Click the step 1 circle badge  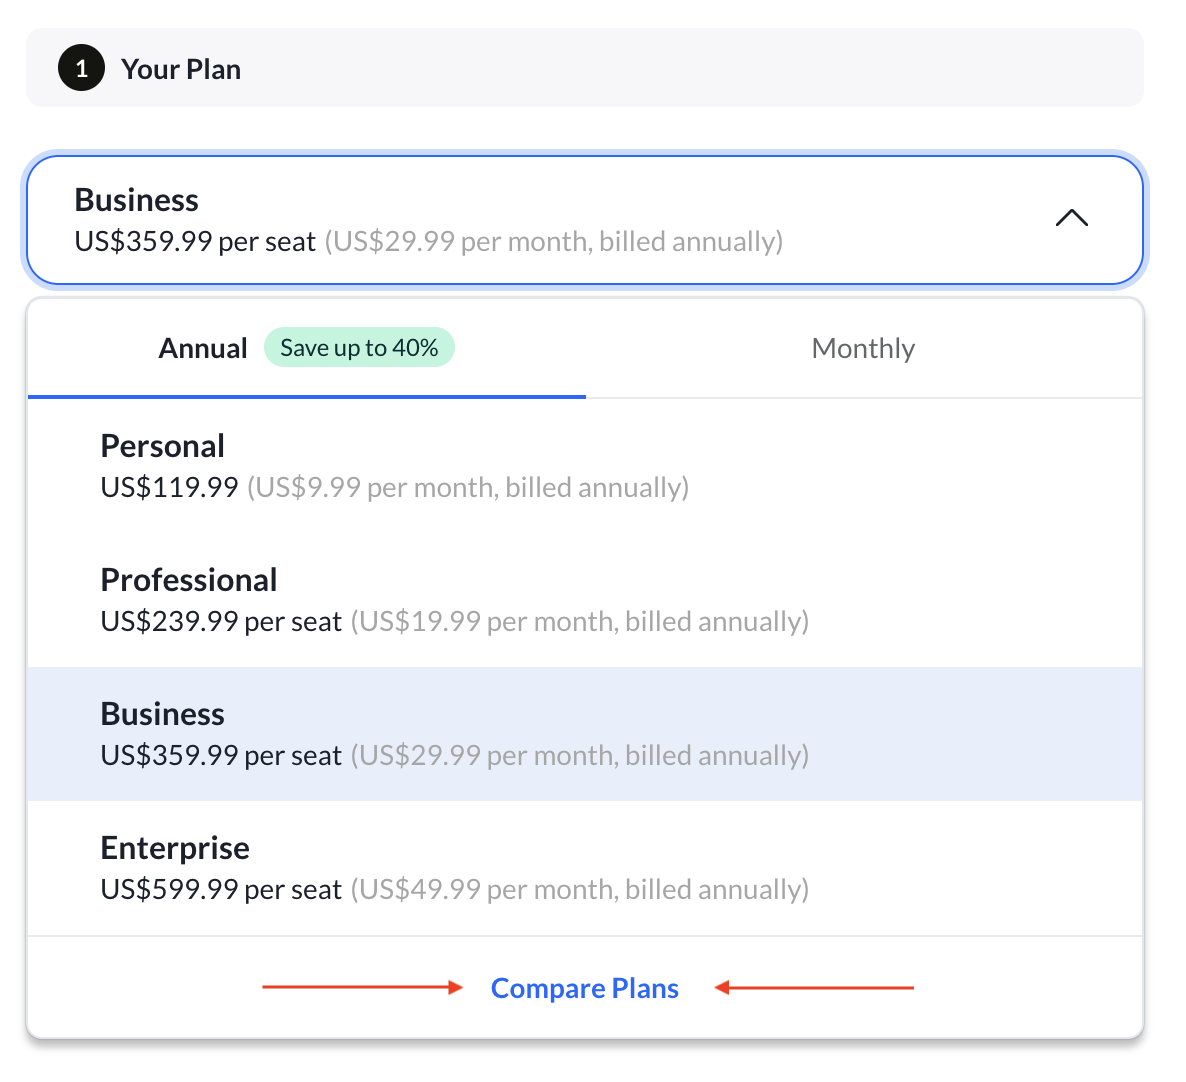click(81, 67)
